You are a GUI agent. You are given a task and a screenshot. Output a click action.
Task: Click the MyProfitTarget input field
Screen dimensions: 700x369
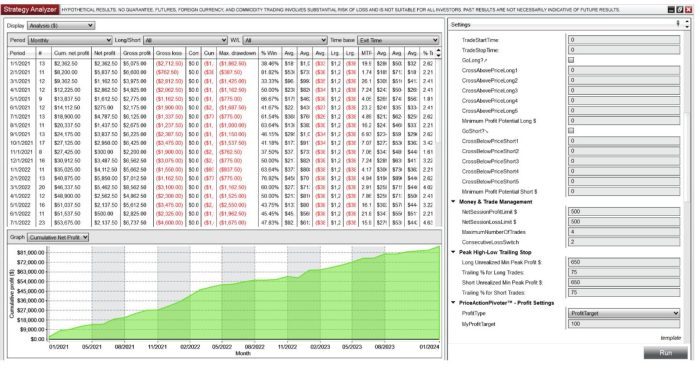pos(624,323)
